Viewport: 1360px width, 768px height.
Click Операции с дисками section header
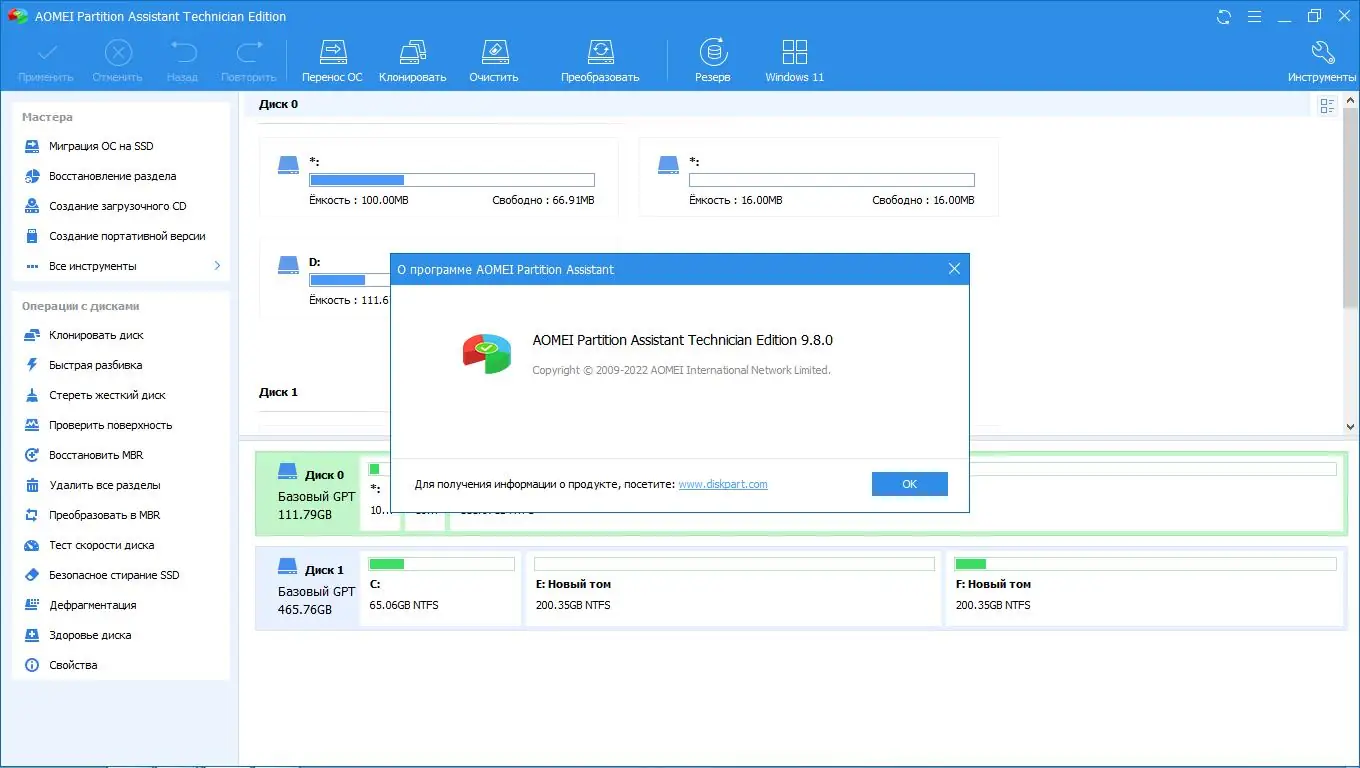(x=81, y=306)
